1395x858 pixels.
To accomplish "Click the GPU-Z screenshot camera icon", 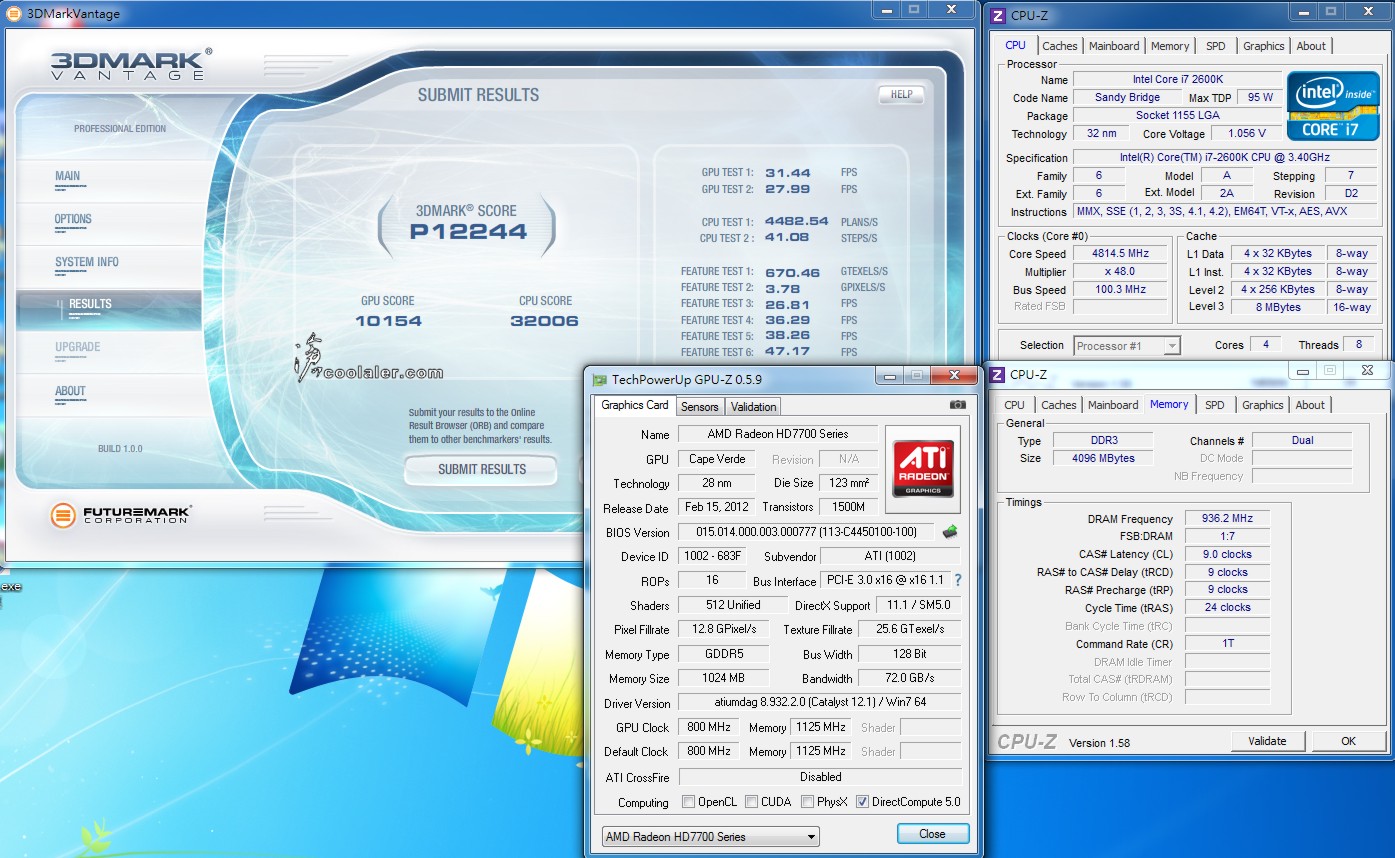I will click(957, 405).
